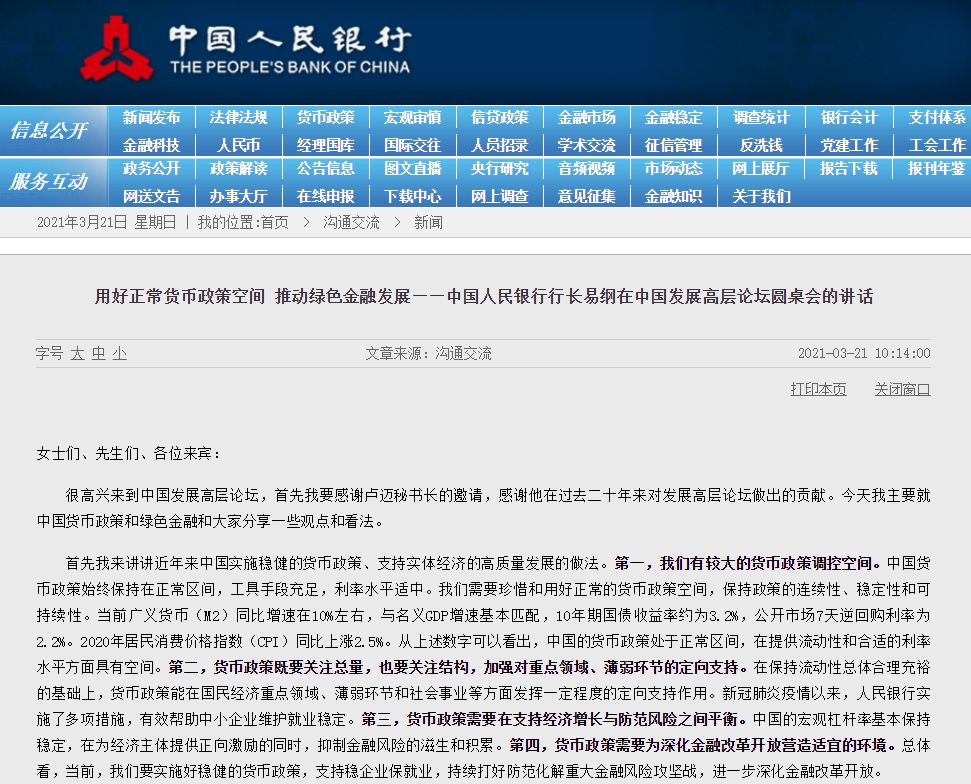This screenshot has width=971, height=784.
Task: Open the 金融市场 navigation item
Action: [x=586, y=117]
